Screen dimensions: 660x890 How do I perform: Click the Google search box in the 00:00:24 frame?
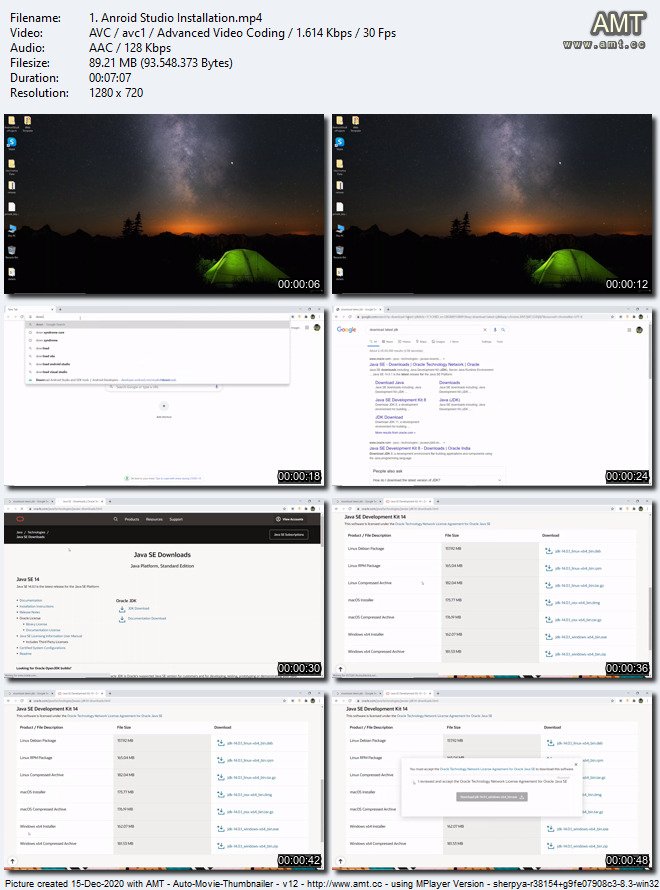click(x=437, y=329)
